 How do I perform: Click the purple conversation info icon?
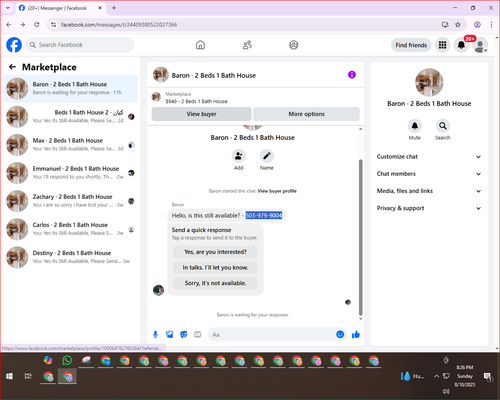(352, 75)
